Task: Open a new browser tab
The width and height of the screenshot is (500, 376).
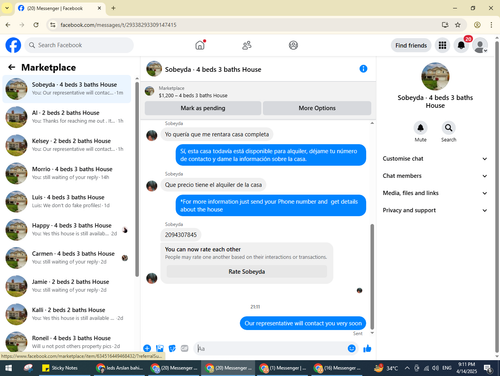Action: pyautogui.click(x=113, y=8)
